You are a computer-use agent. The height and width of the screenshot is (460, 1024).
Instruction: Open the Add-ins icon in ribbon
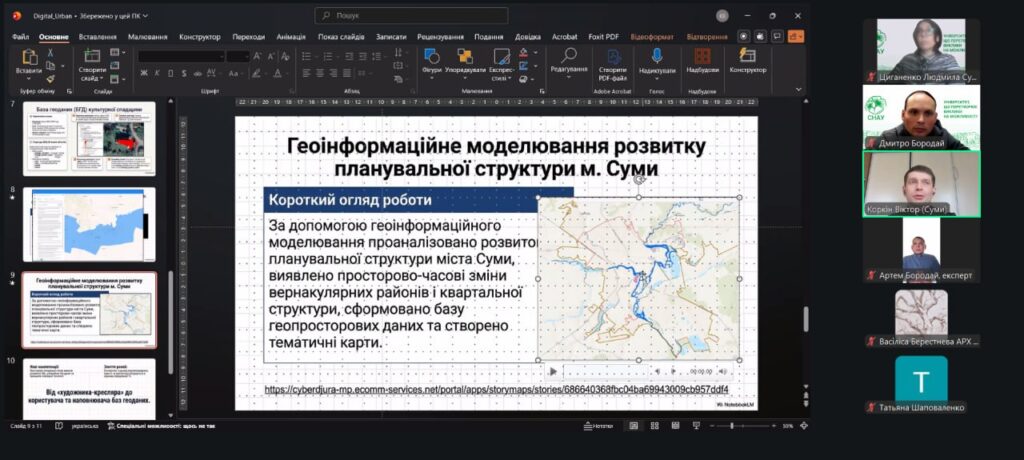[x=702, y=59]
